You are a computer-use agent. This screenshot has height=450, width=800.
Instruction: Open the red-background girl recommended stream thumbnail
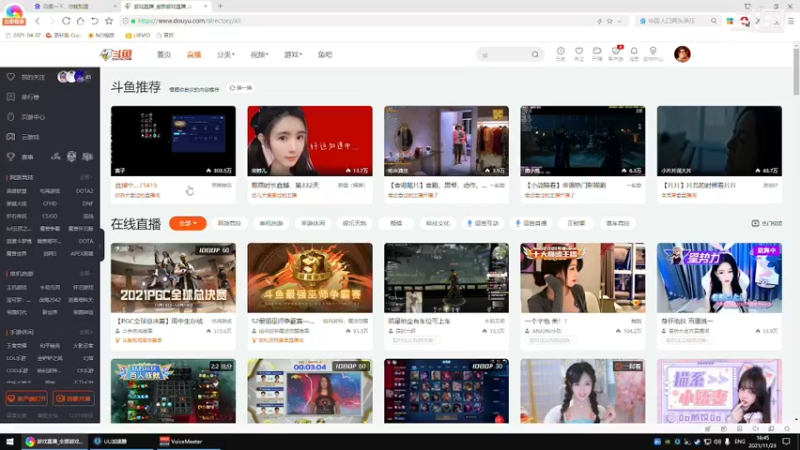tap(310, 141)
